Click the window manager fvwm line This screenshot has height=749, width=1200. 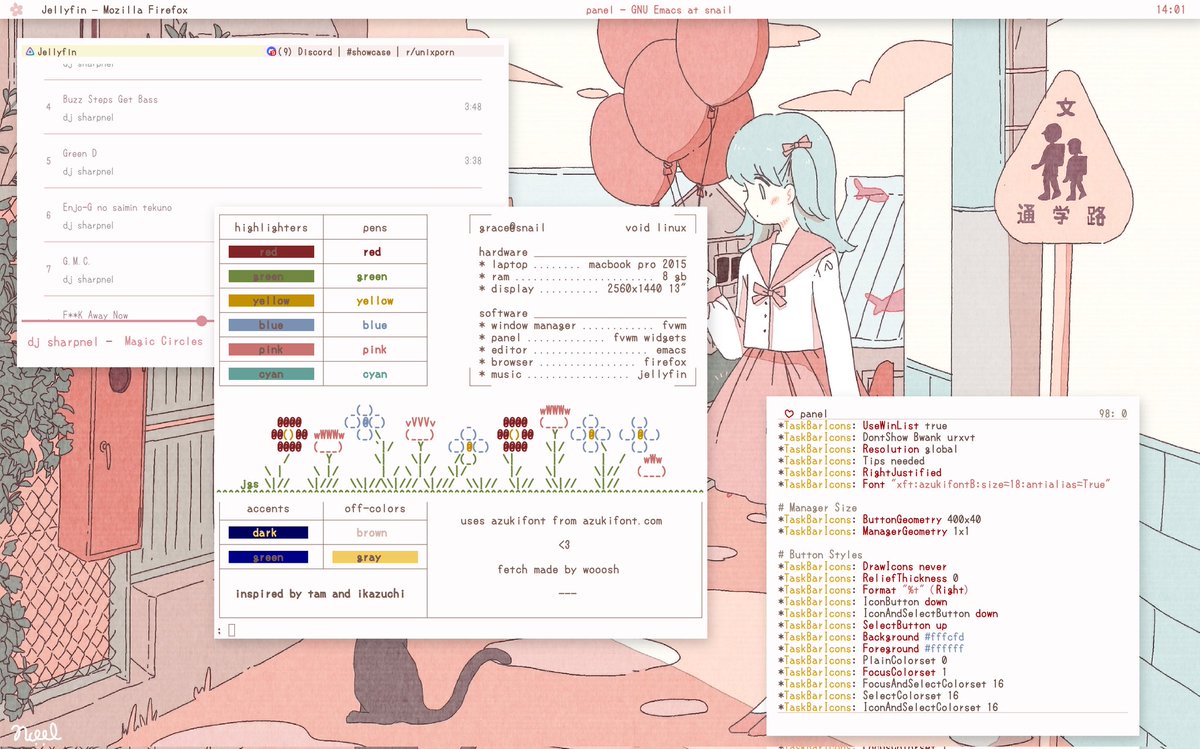coord(583,326)
